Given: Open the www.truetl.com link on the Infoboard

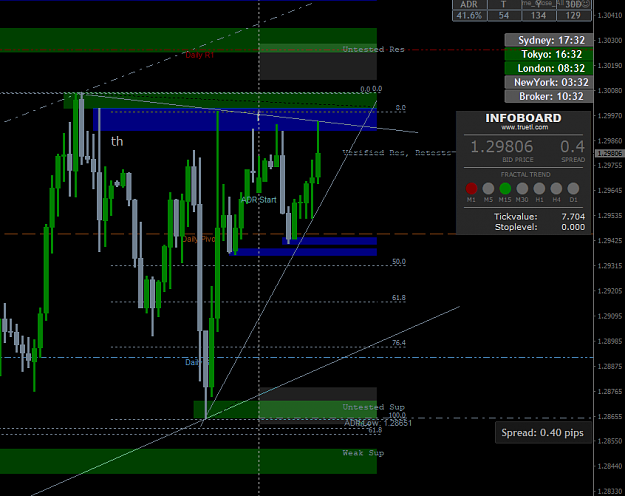Looking at the screenshot, I should [524, 128].
